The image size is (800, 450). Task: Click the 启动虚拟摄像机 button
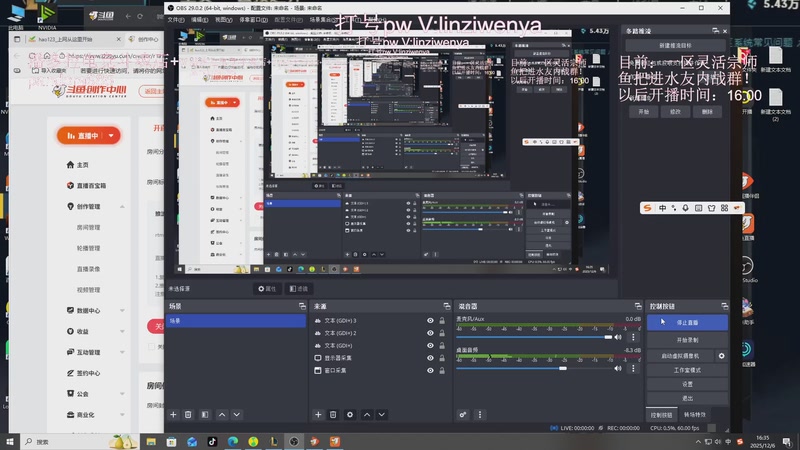pos(680,356)
